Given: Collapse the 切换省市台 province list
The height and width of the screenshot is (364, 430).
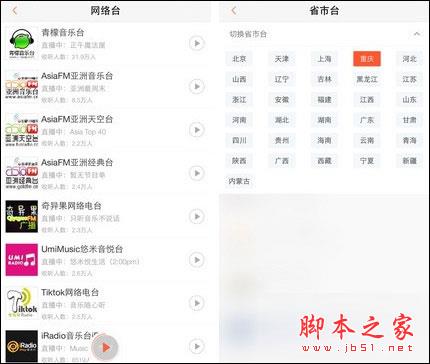Looking at the screenshot, I should click(x=417, y=34).
